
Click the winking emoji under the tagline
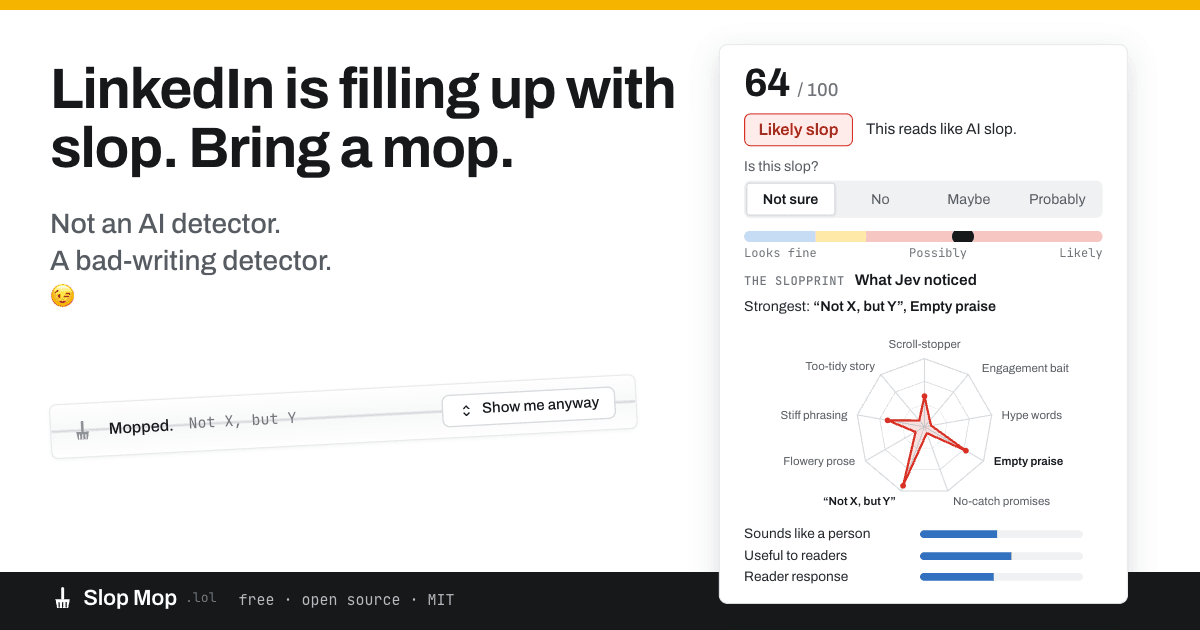(62, 296)
